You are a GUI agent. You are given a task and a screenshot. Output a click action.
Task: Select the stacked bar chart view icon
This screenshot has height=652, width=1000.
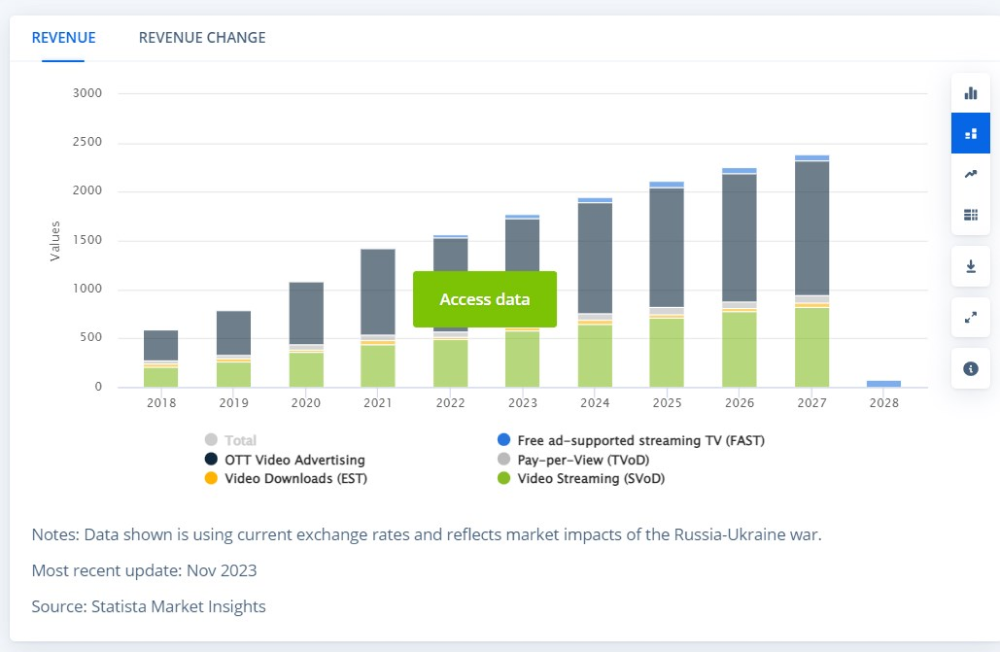[x=970, y=133]
